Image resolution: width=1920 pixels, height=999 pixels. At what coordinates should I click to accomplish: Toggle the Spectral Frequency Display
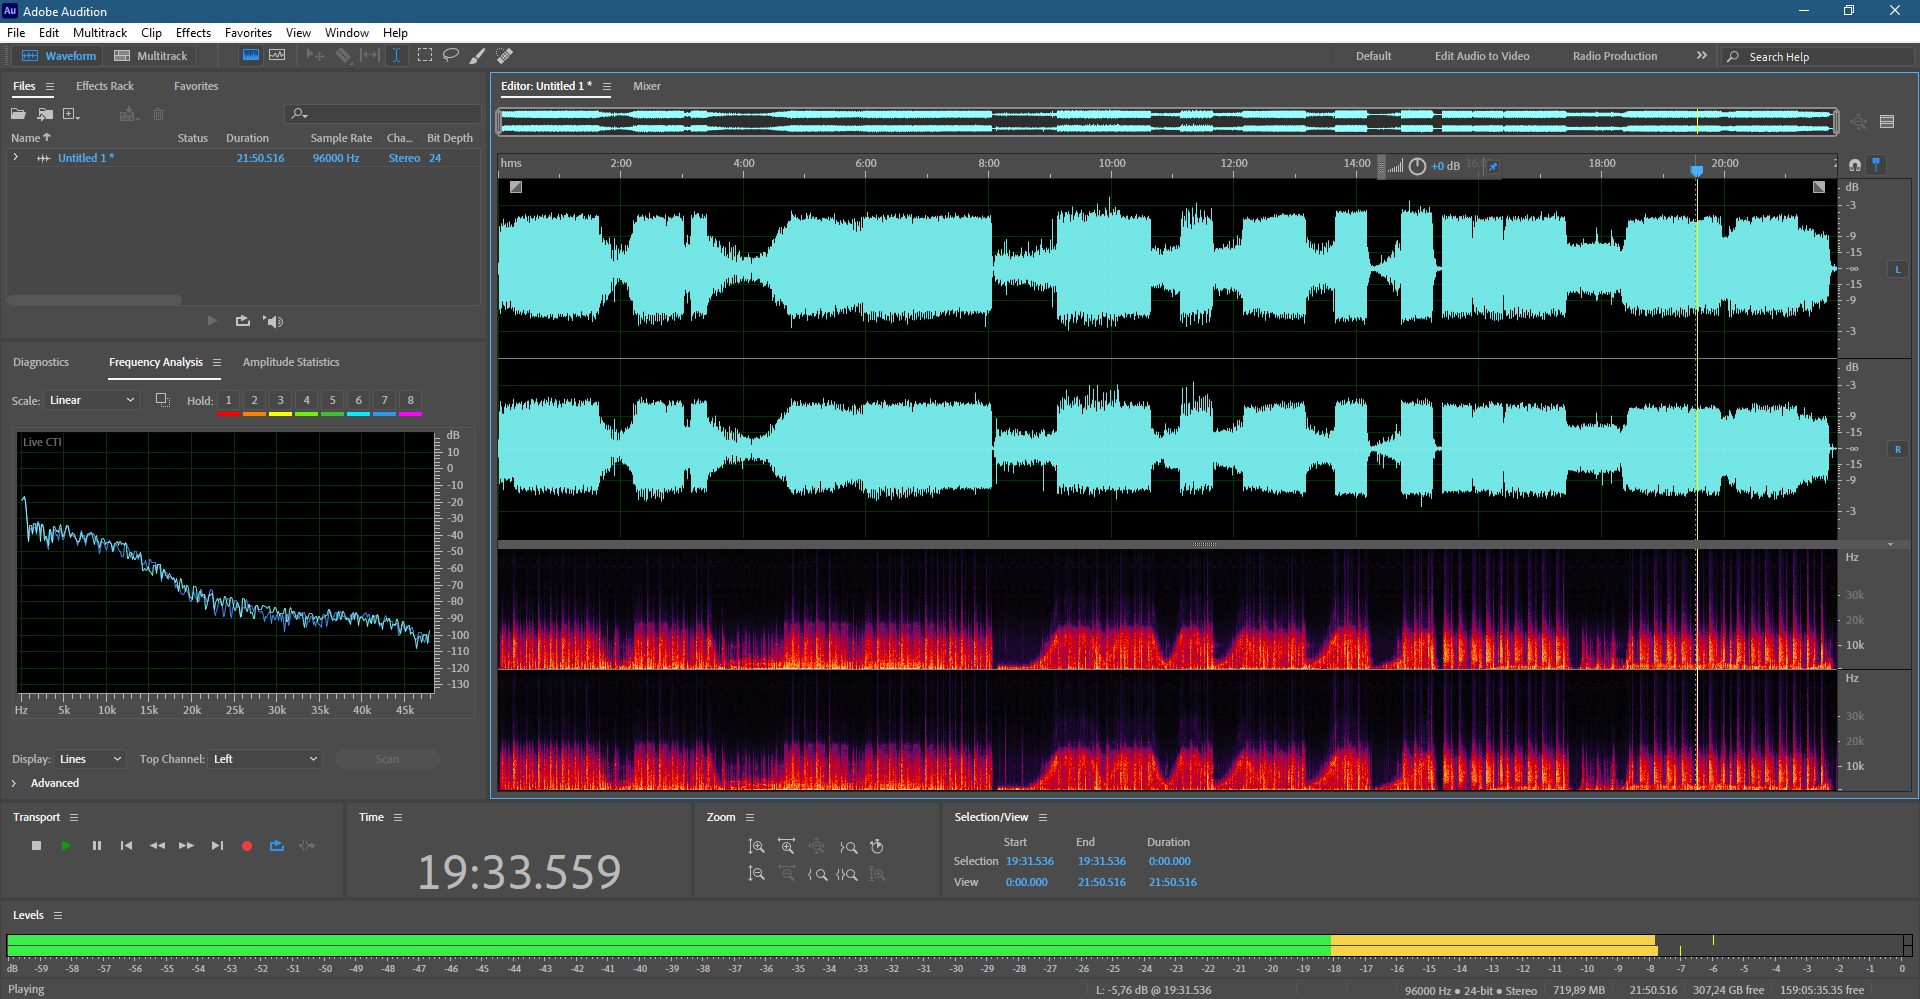(251, 55)
